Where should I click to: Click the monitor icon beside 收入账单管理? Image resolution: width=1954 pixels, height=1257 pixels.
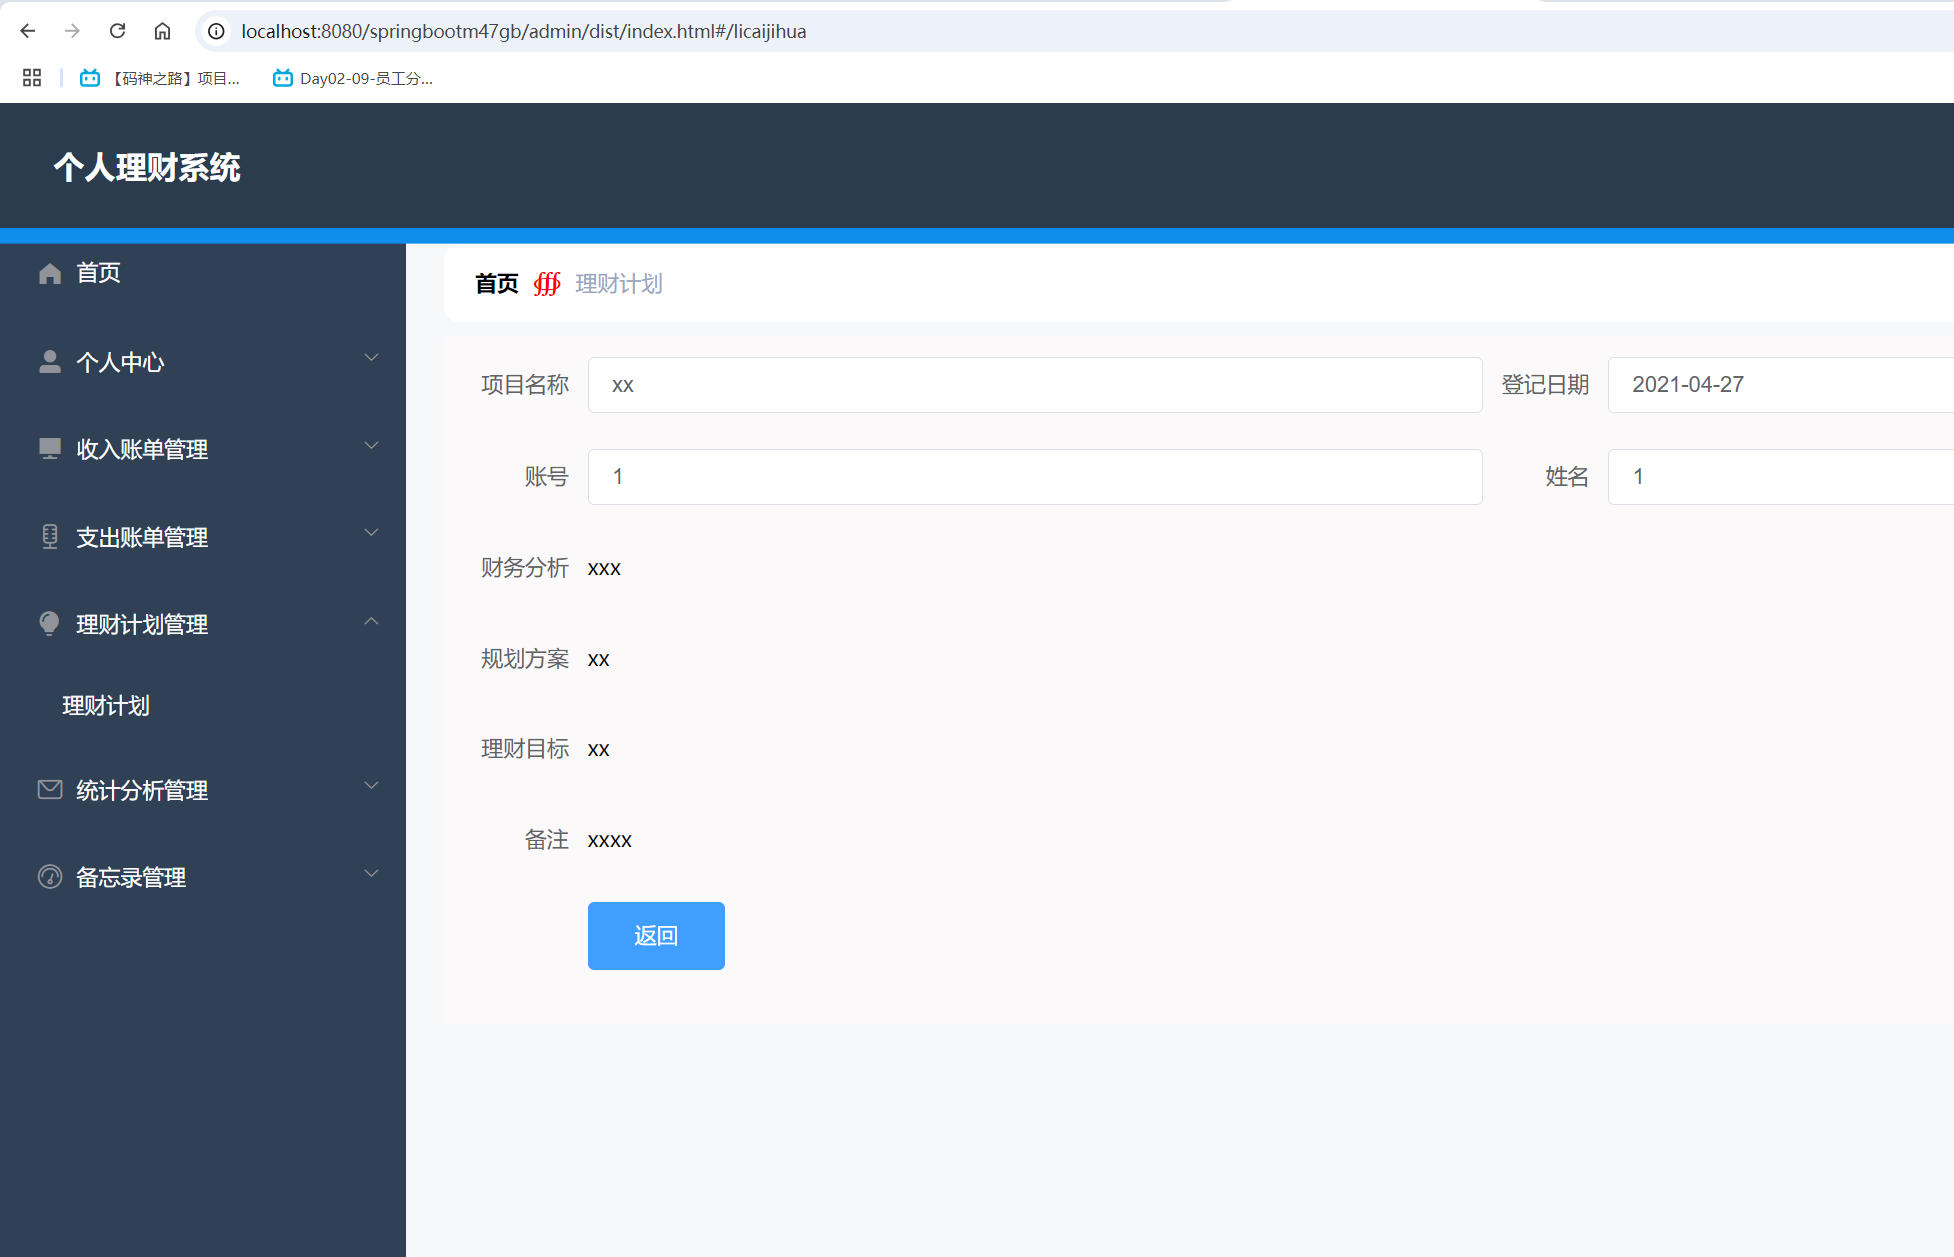tap(50, 449)
